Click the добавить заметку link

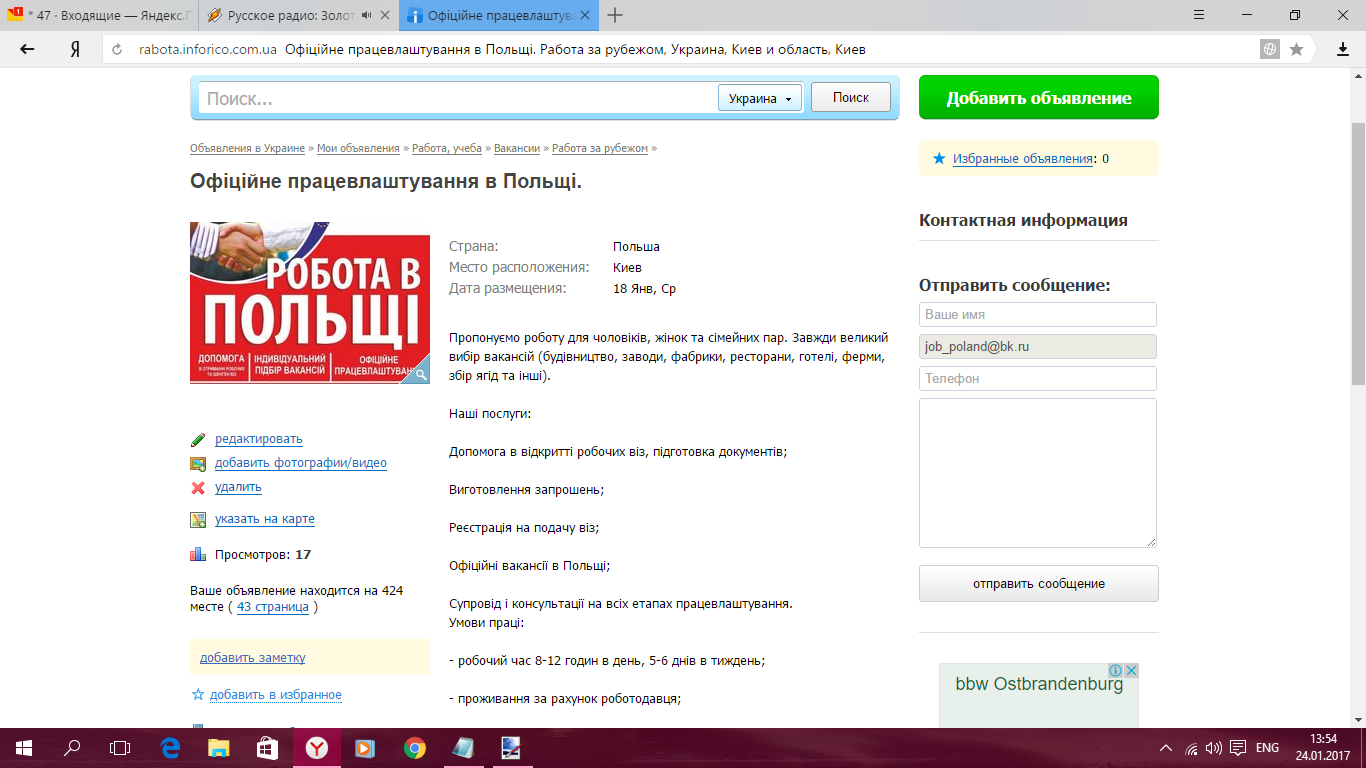click(x=253, y=657)
